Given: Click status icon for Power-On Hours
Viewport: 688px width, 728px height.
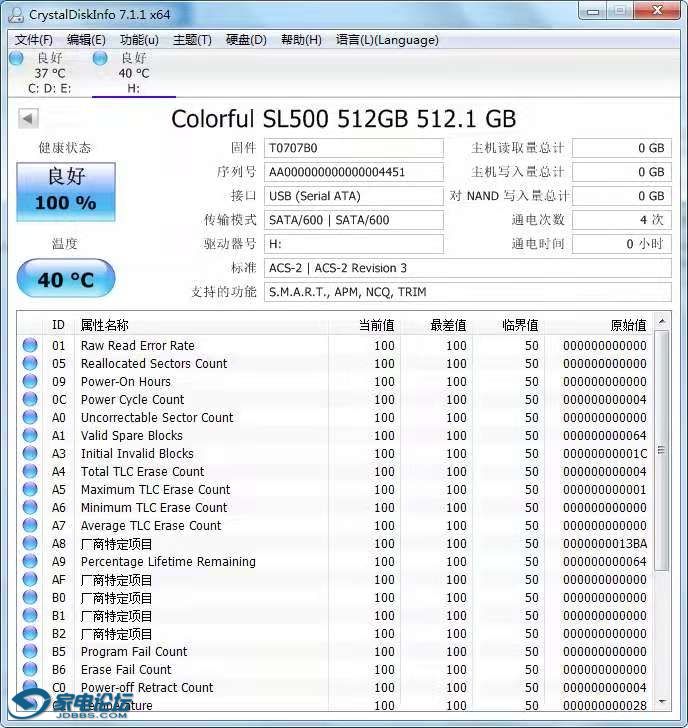Looking at the screenshot, I should click(30, 382).
